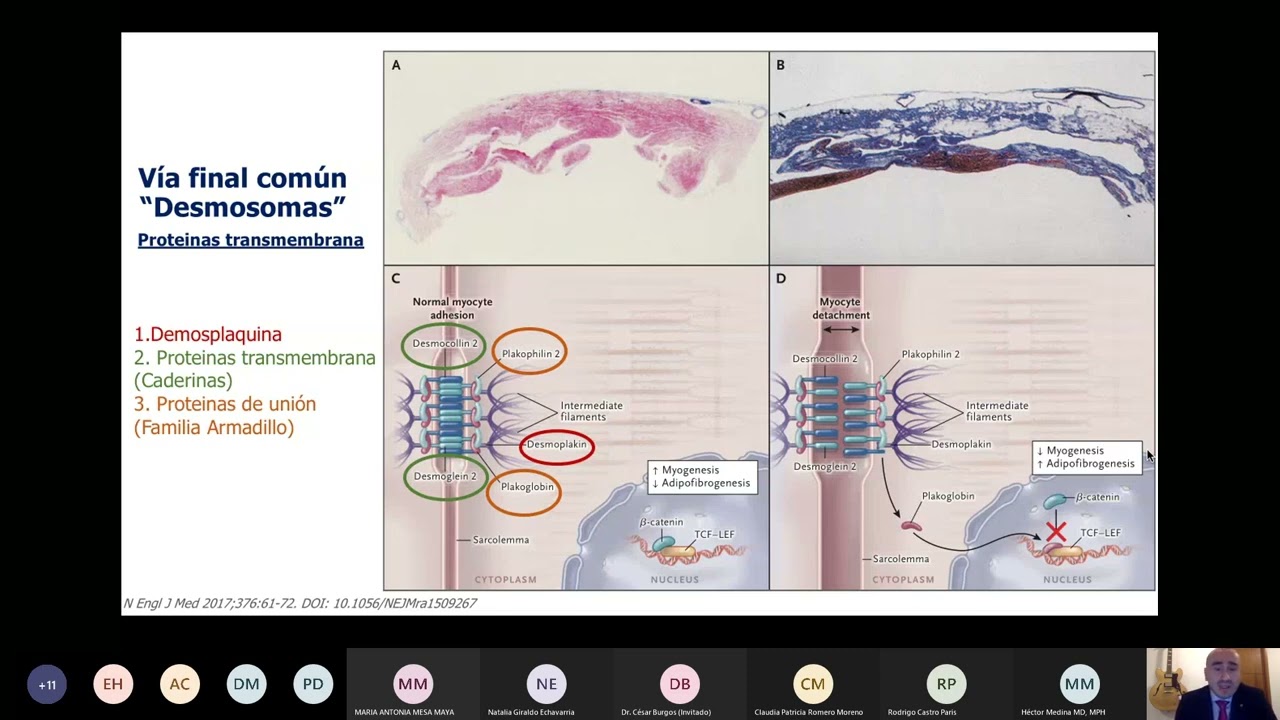
Task: Click Maria Antonia Mesa Maya name label
Action: [404, 712]
